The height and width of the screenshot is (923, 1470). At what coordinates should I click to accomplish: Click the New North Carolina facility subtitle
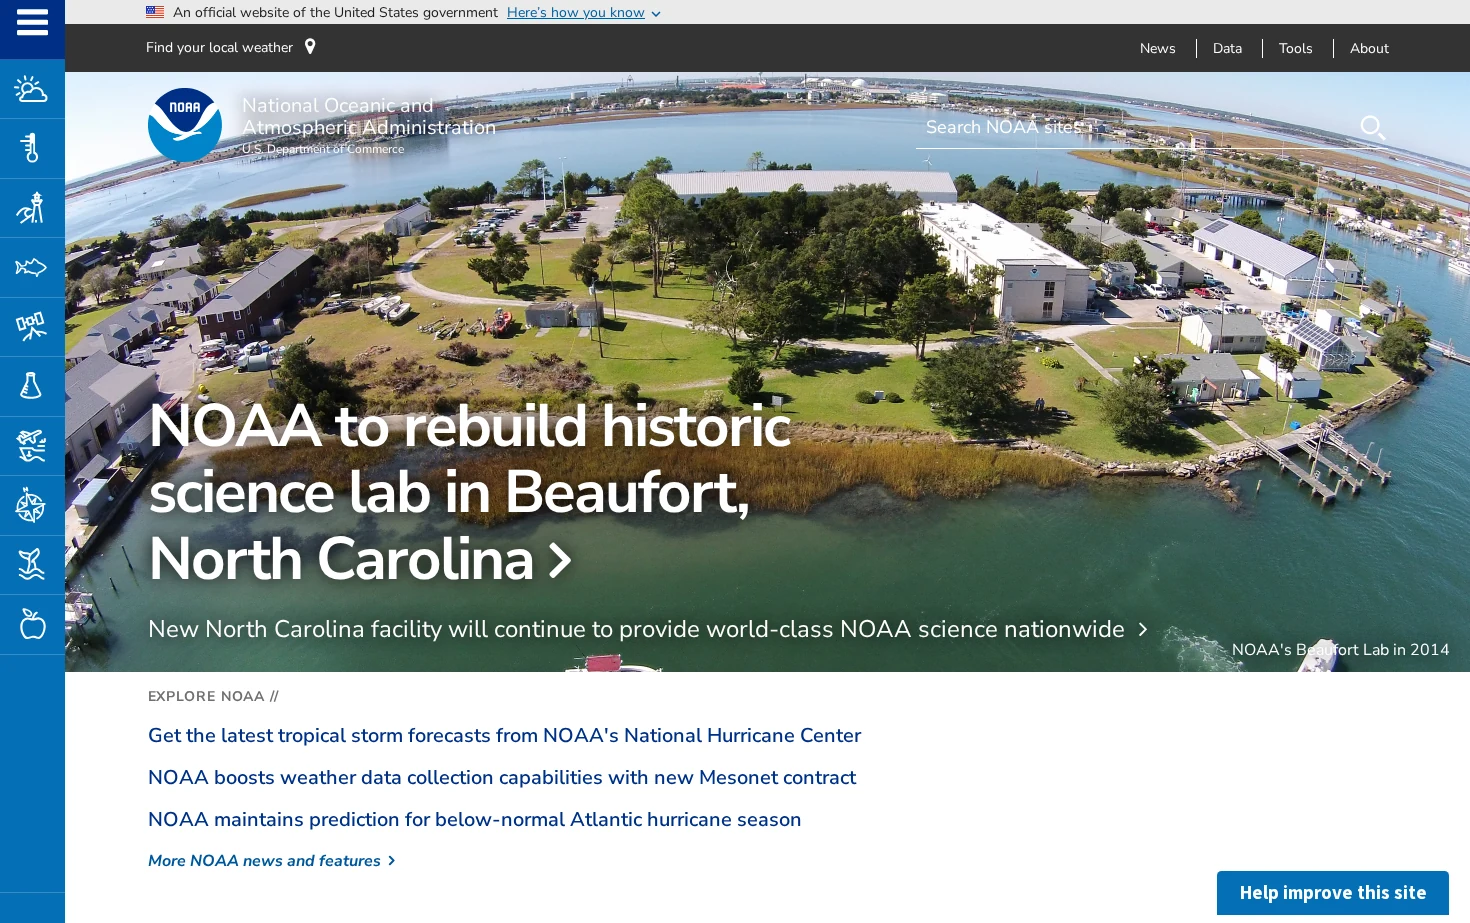636,629
